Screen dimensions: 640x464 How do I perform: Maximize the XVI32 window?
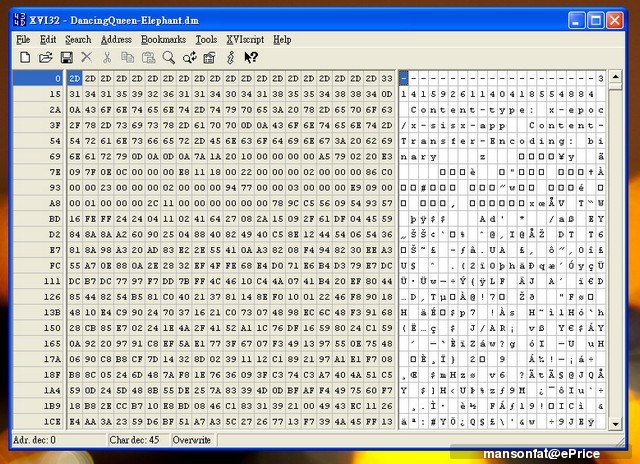596,20
